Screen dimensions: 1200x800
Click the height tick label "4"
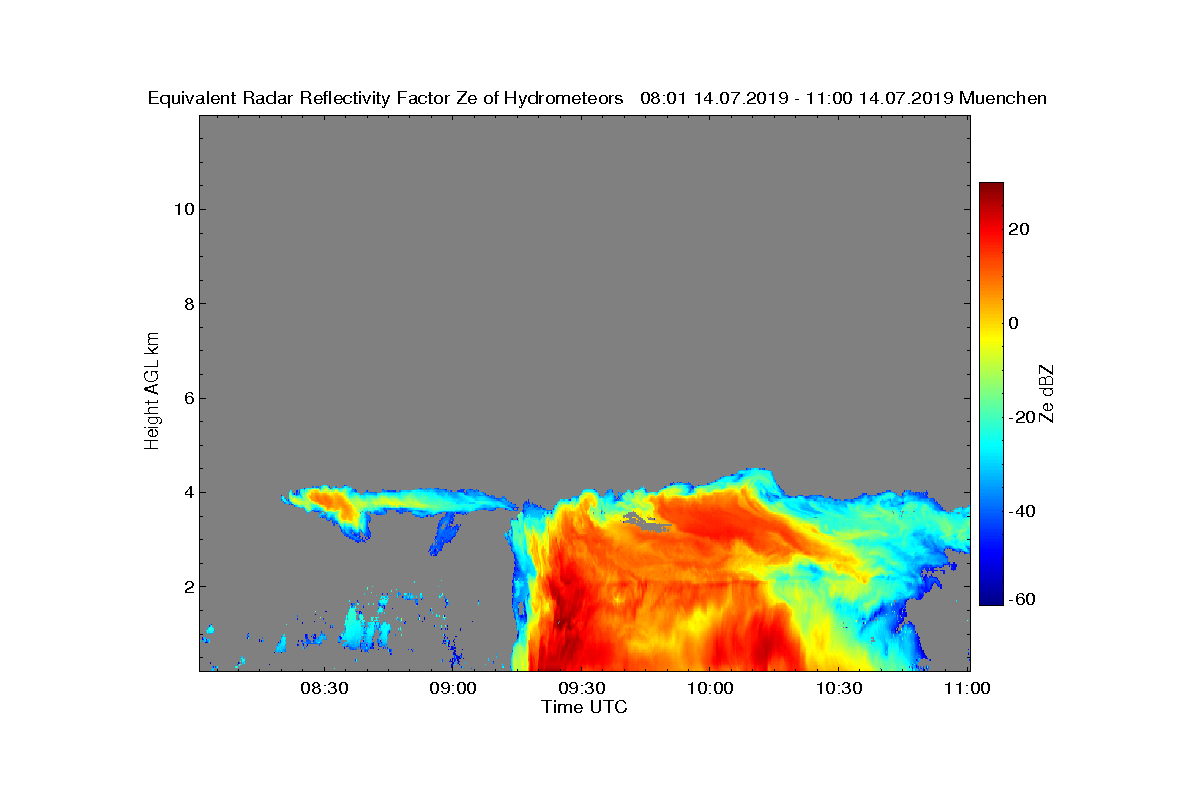[187, 492]
